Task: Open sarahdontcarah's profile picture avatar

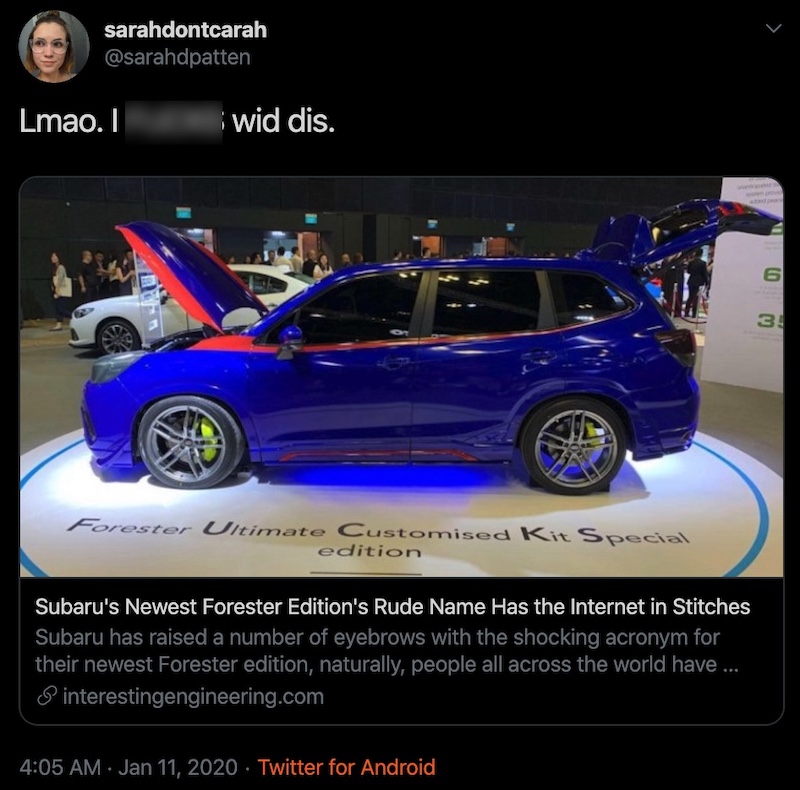Action: (x=54, y=46)
